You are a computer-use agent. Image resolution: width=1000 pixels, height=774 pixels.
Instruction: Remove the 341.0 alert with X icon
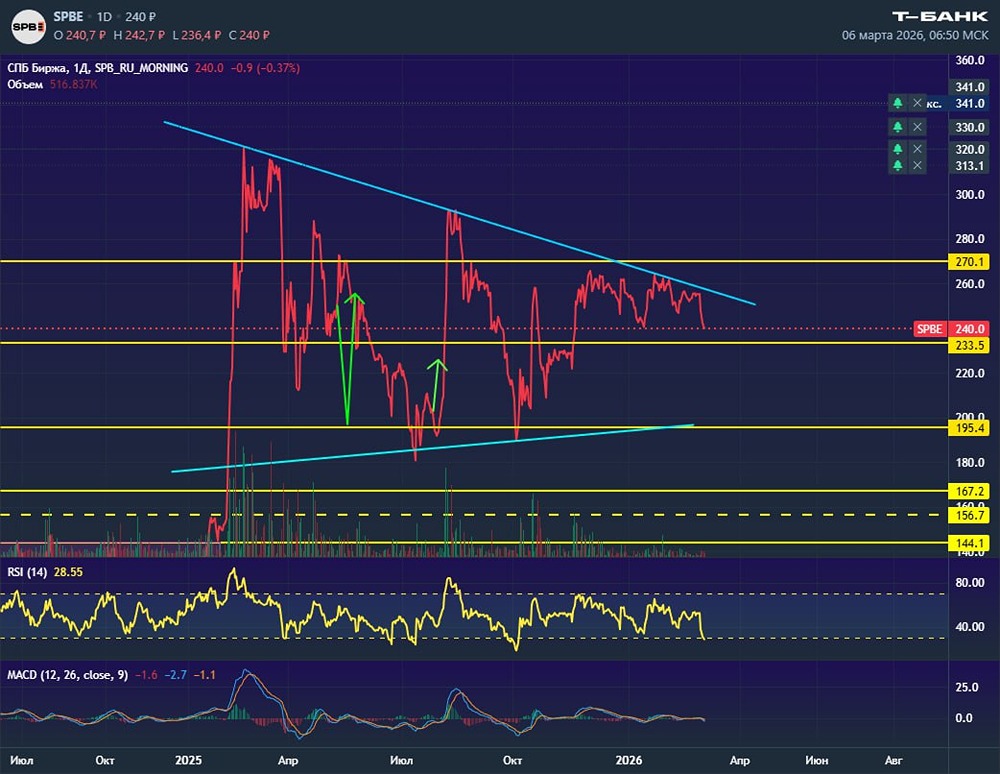917,103
